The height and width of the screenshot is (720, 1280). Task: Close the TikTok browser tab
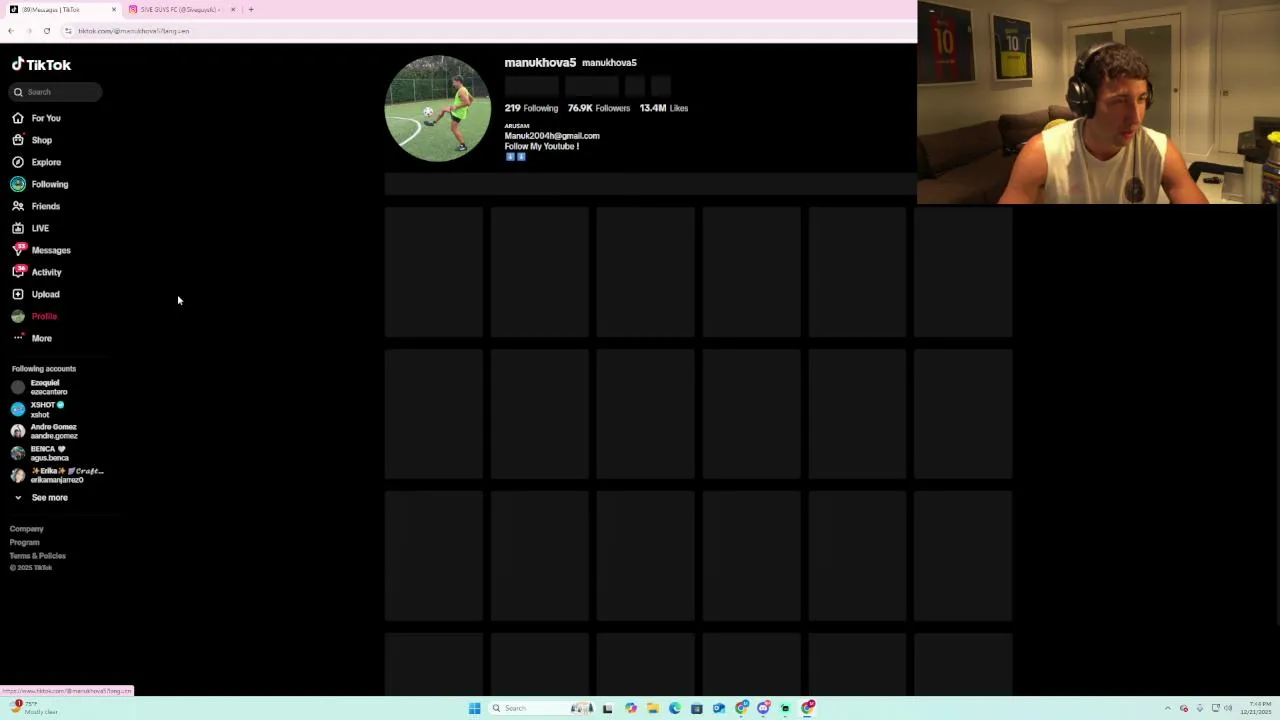pyautogui.click(x=114, y=9)
